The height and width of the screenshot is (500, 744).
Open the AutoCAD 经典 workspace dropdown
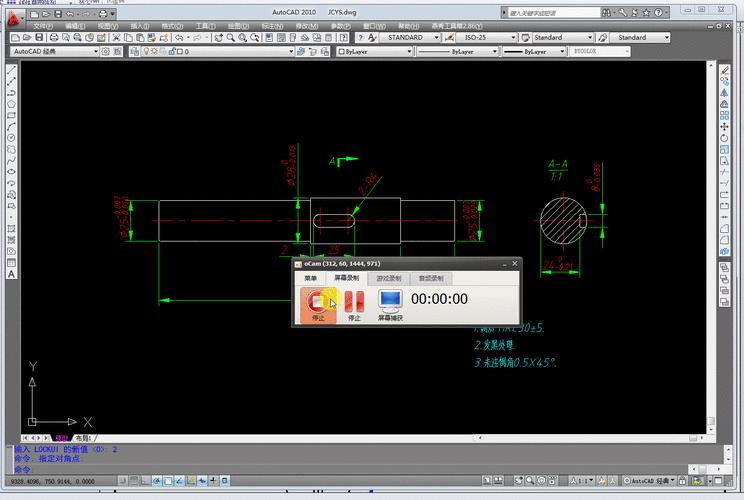click(55, 51)
